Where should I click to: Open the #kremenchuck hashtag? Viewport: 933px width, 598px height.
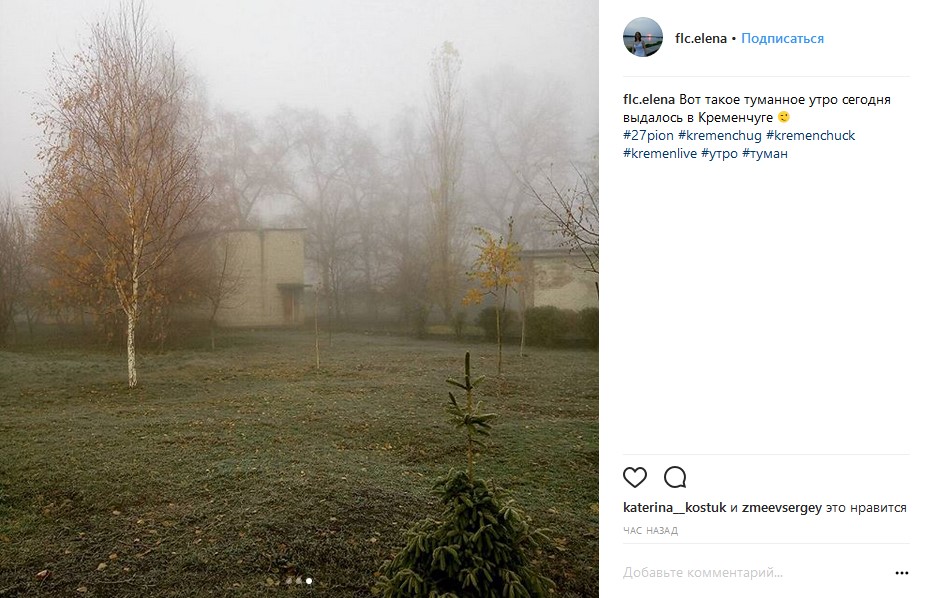pyautogui.click(x=810, y=136)
